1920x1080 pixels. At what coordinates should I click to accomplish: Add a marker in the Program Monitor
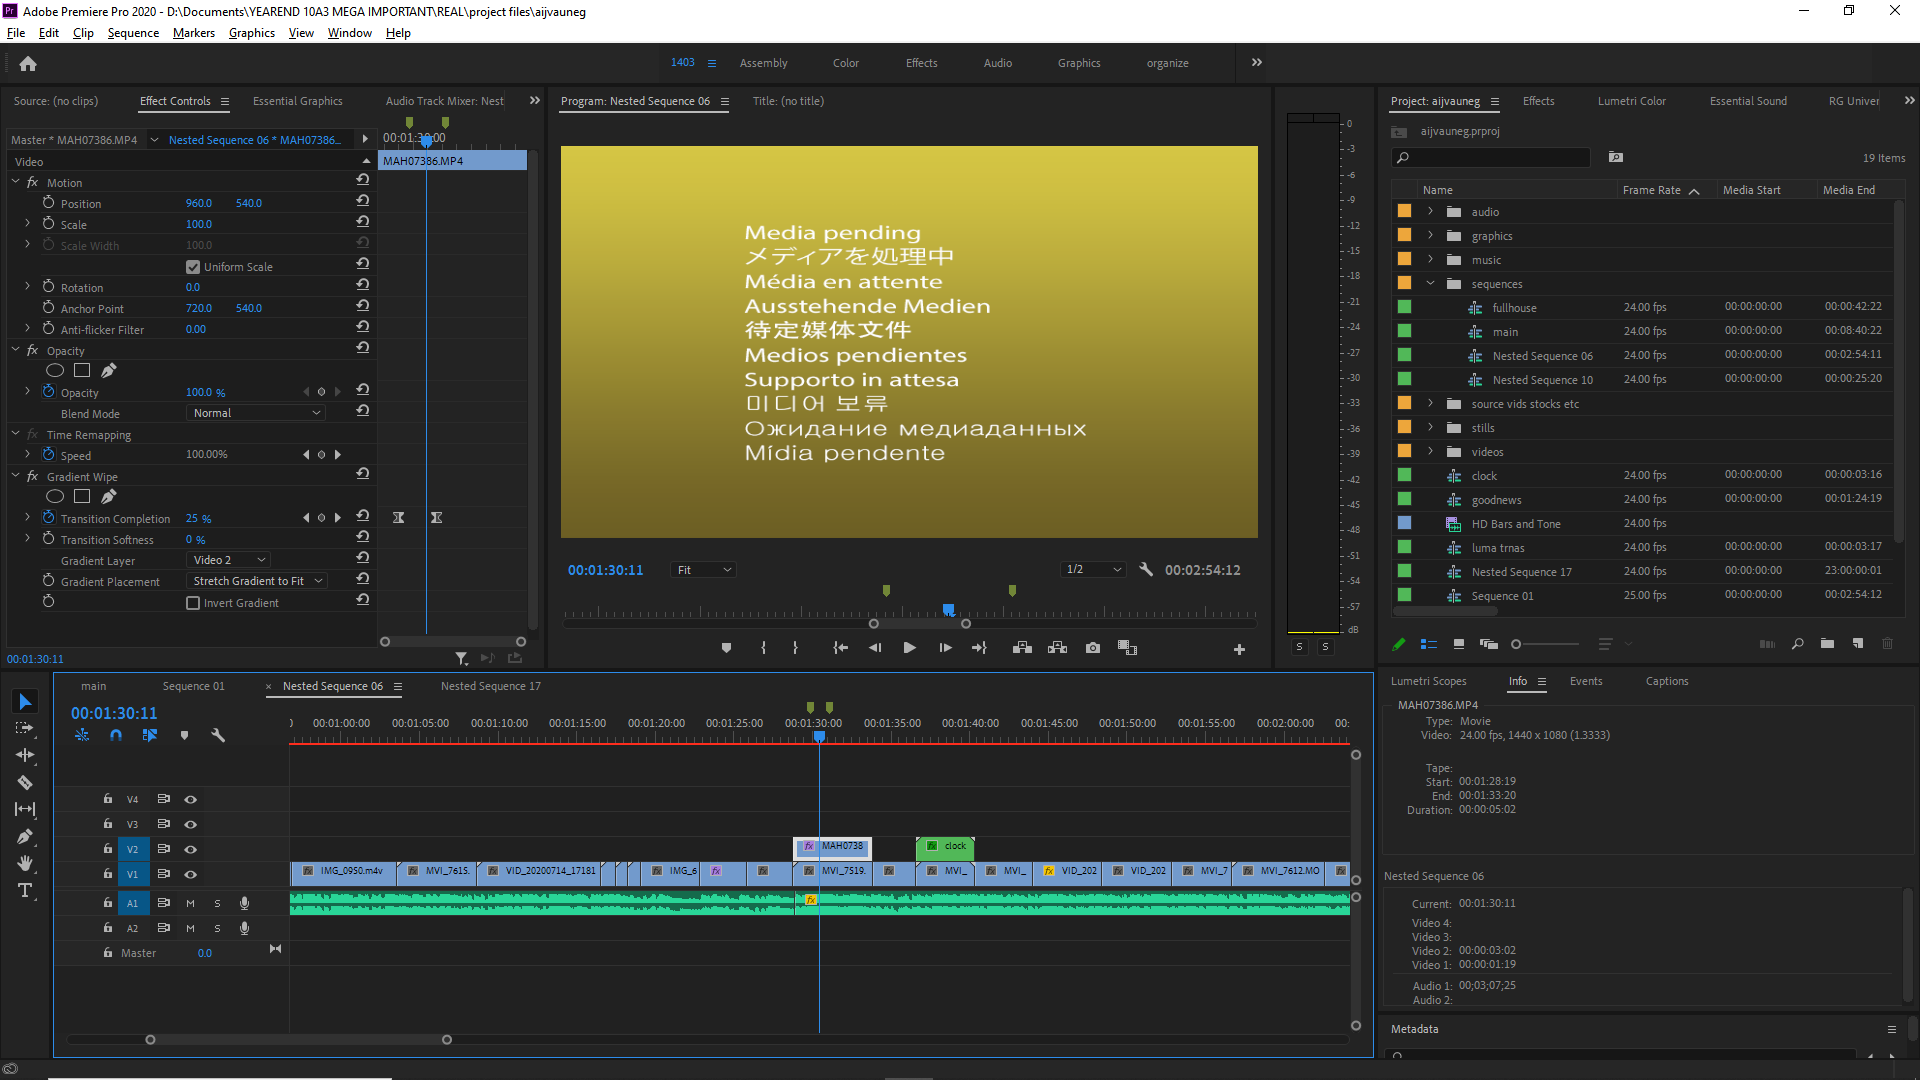[726, 647]
